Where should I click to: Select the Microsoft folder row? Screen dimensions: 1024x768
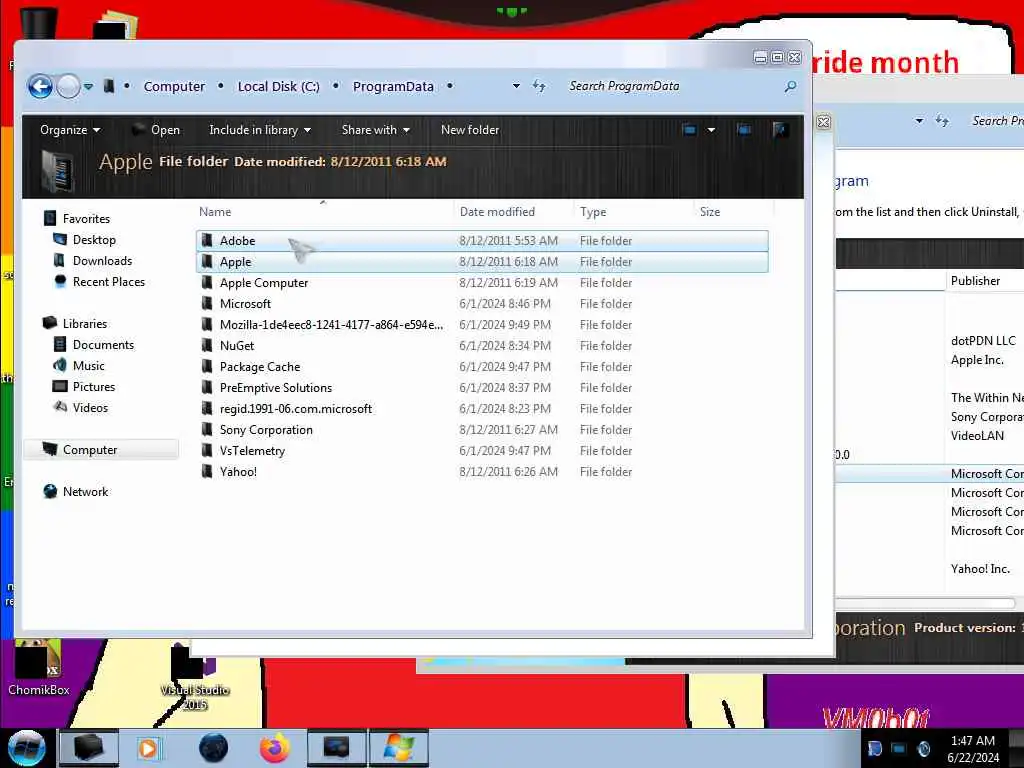[x=482, y=304]
